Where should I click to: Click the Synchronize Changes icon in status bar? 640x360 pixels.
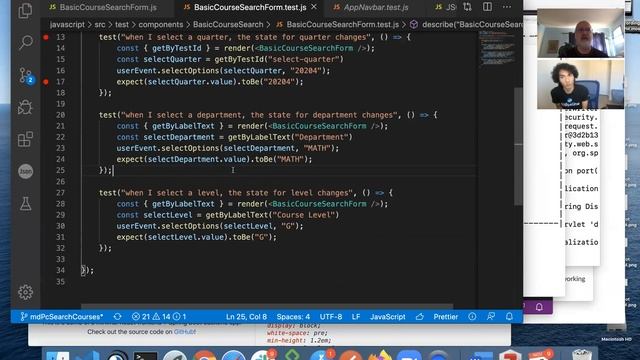[118, 317]
